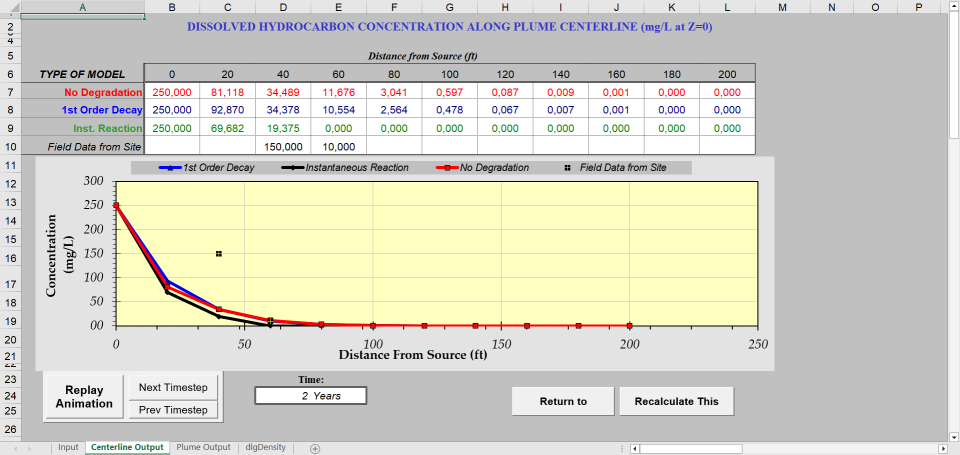Switch to the Input sheet tab
Image resolution: width=960 pixels, height=455 pixels.
click(68, 447)
